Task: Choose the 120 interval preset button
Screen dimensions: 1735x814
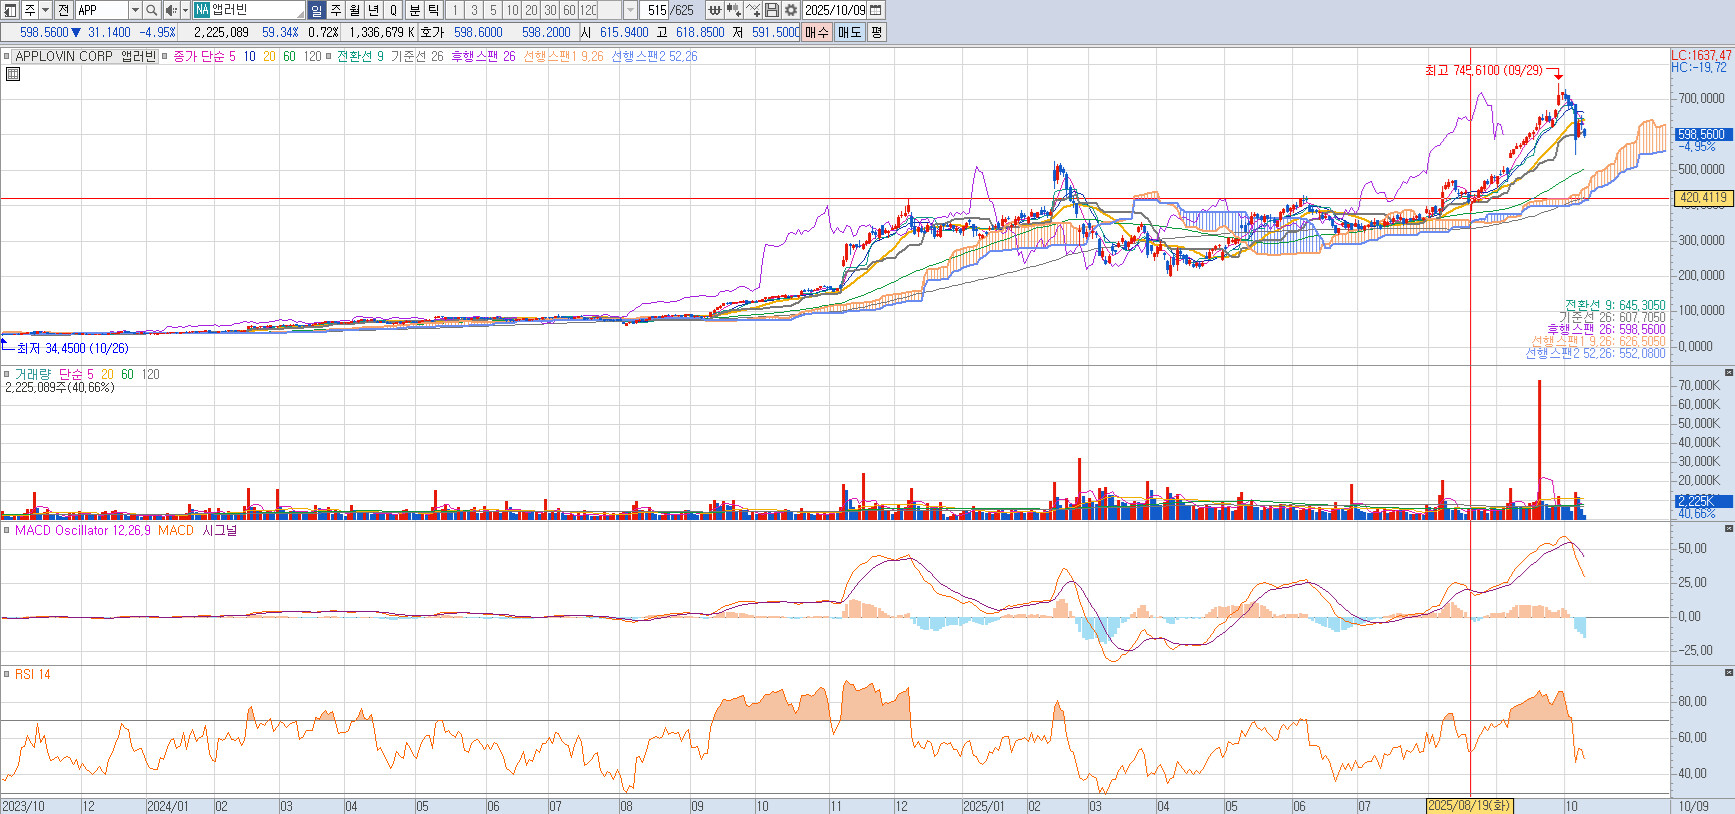Action: [x=588, y=10]
